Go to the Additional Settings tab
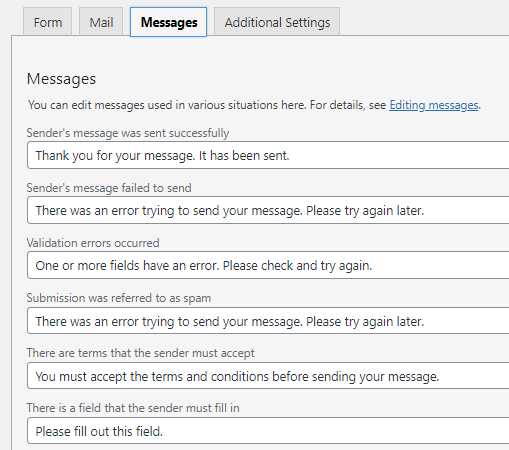The height and width of the screenshot is (450, 509). tap(277, 21)
